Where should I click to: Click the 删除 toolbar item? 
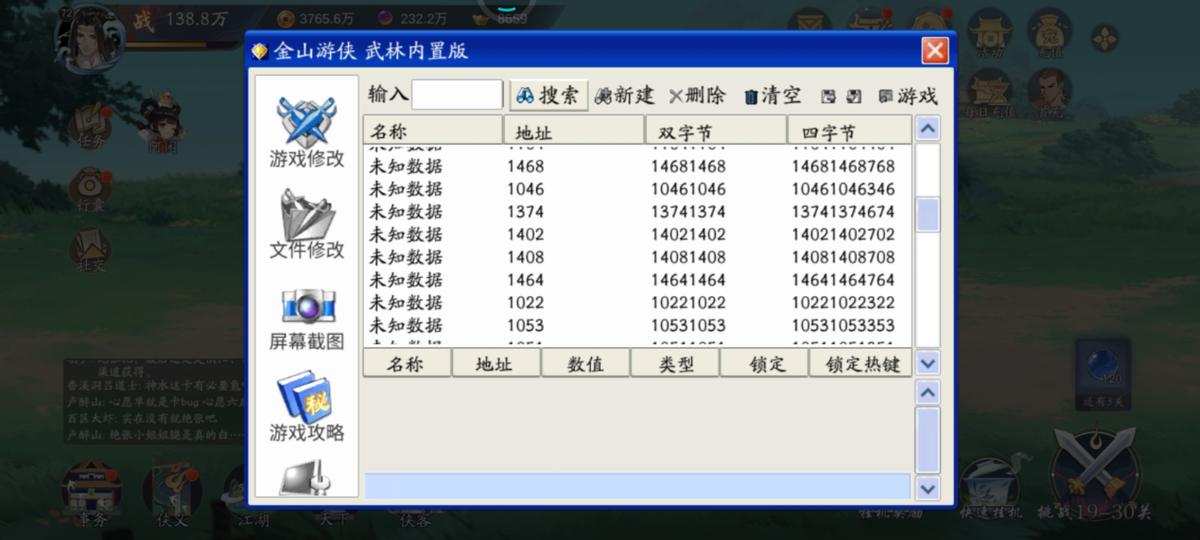(698, 96)
